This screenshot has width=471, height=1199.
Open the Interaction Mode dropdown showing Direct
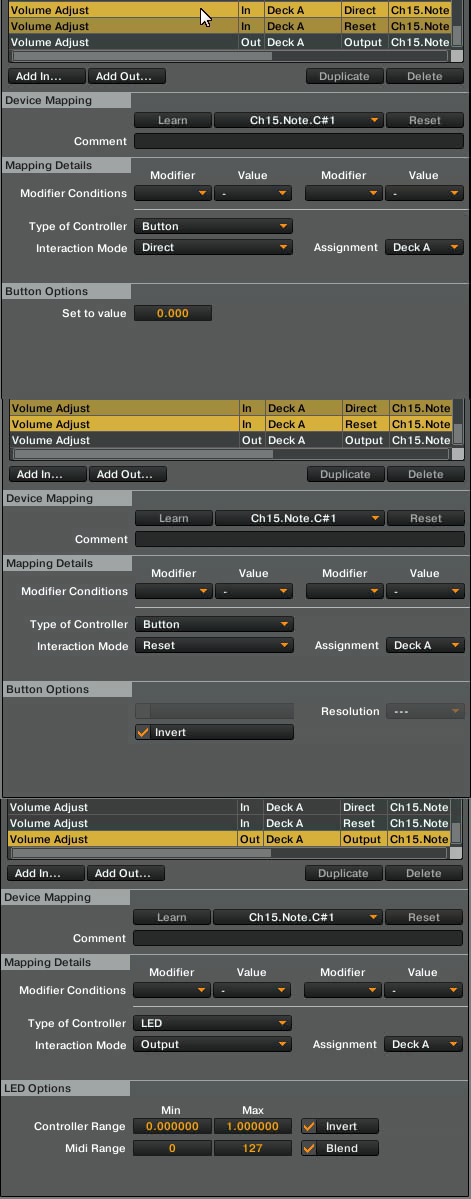[x=213, y=248]
